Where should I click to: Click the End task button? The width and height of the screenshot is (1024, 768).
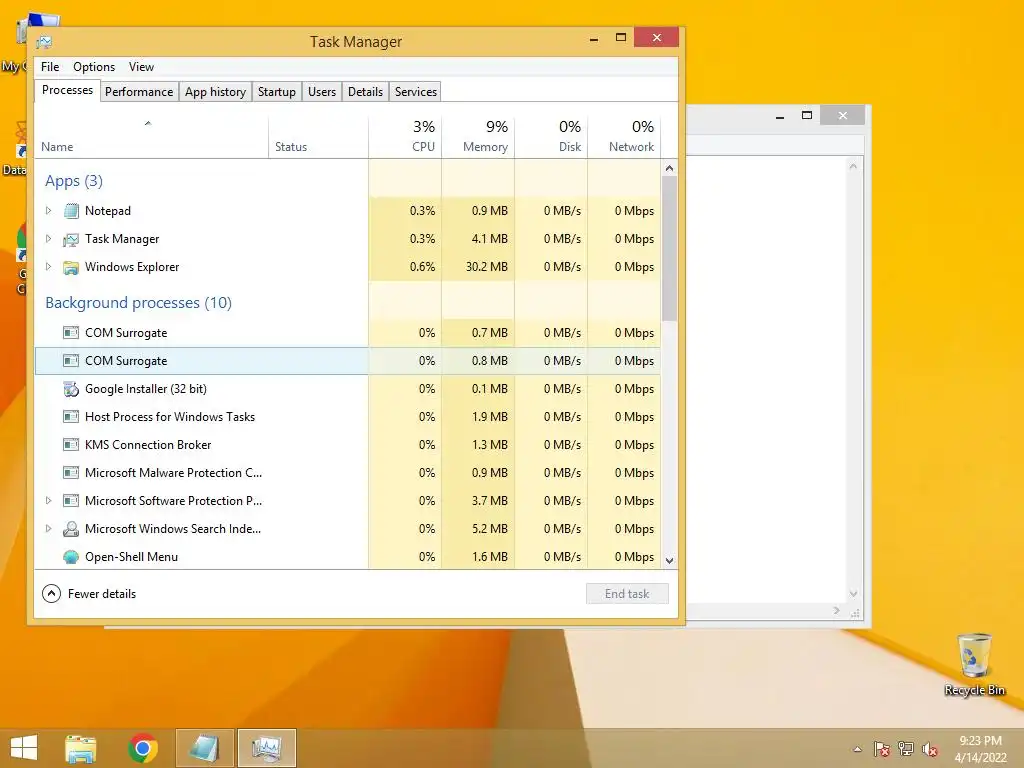click(627, 594)
